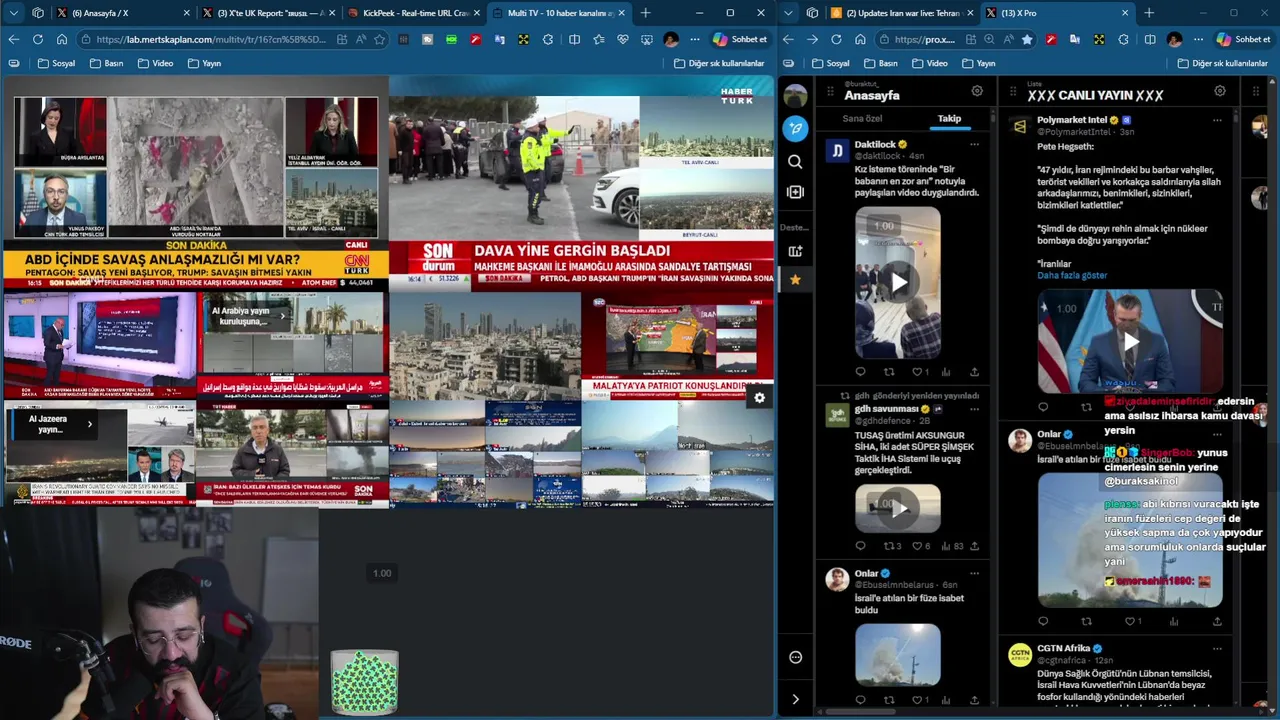This screenshot has width=1280, height=720.
Task: Select the Habertürk stream tile
Action: pyautogui.click(x=581, y=183)
